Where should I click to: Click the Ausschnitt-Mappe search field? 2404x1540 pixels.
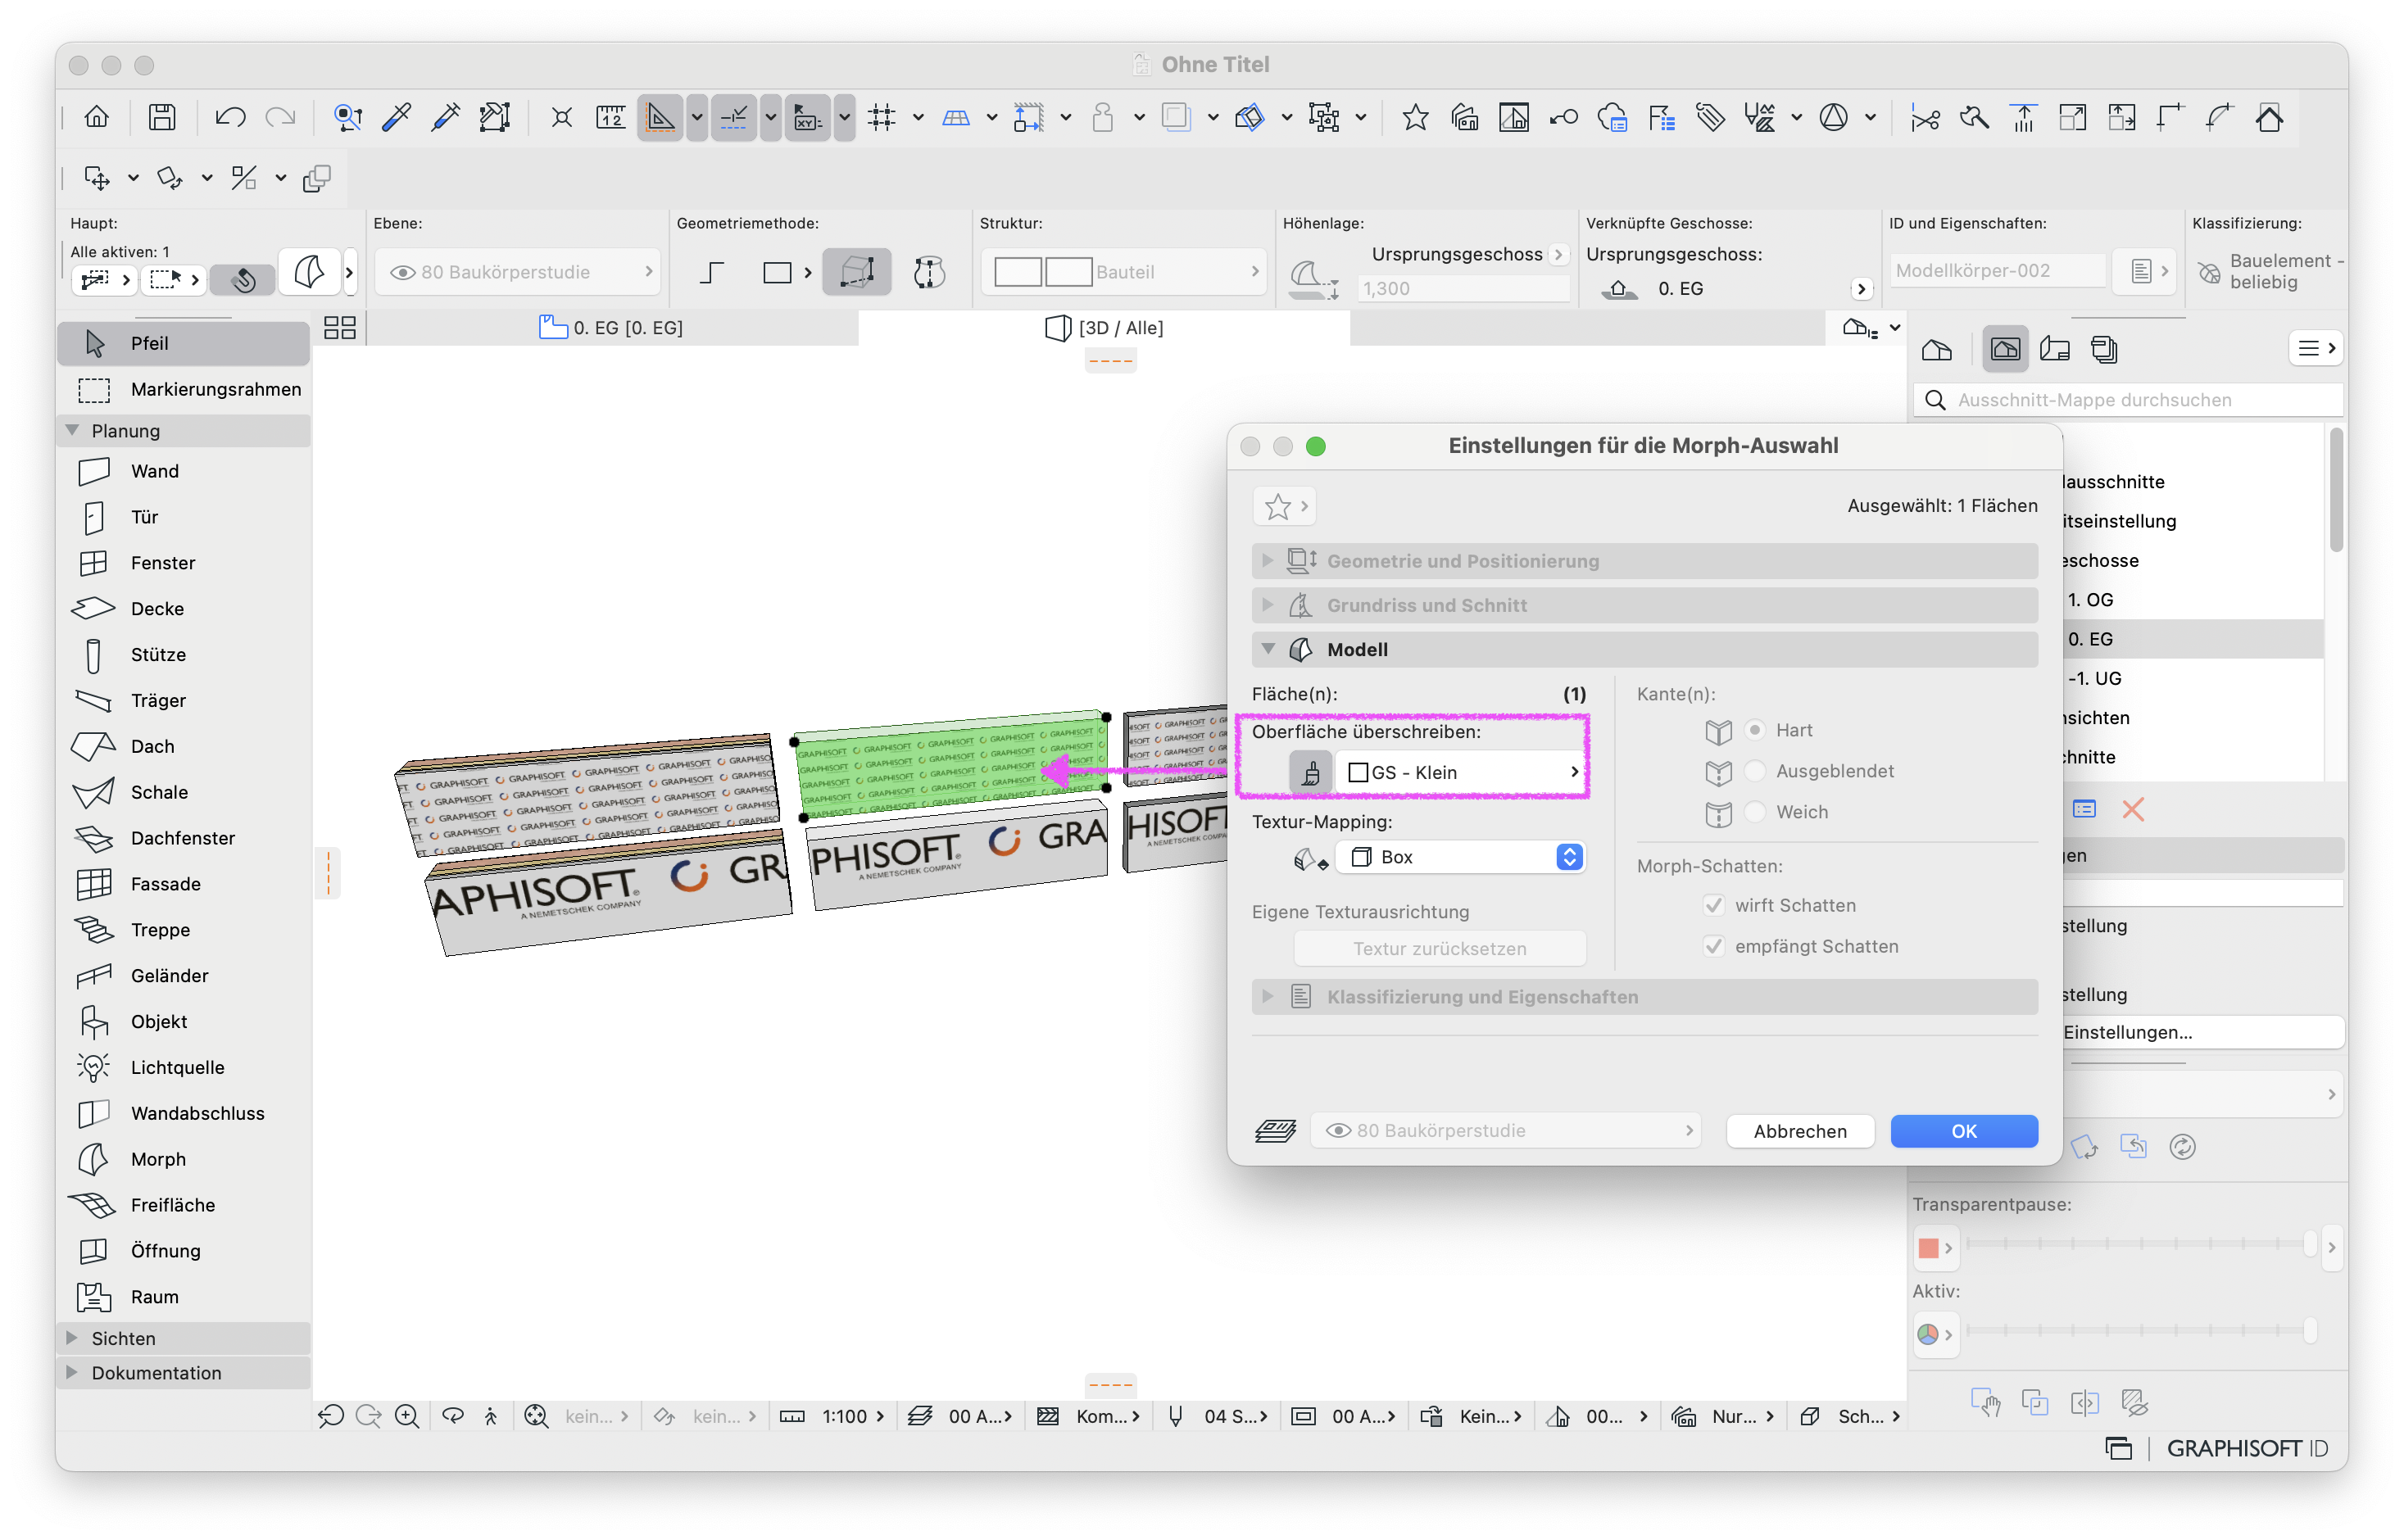pos(2128,400)
